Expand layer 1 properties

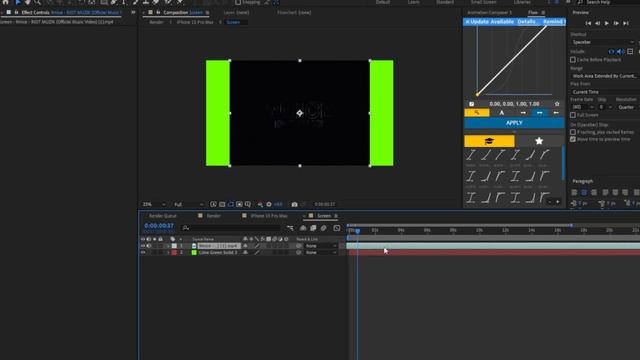168,246
